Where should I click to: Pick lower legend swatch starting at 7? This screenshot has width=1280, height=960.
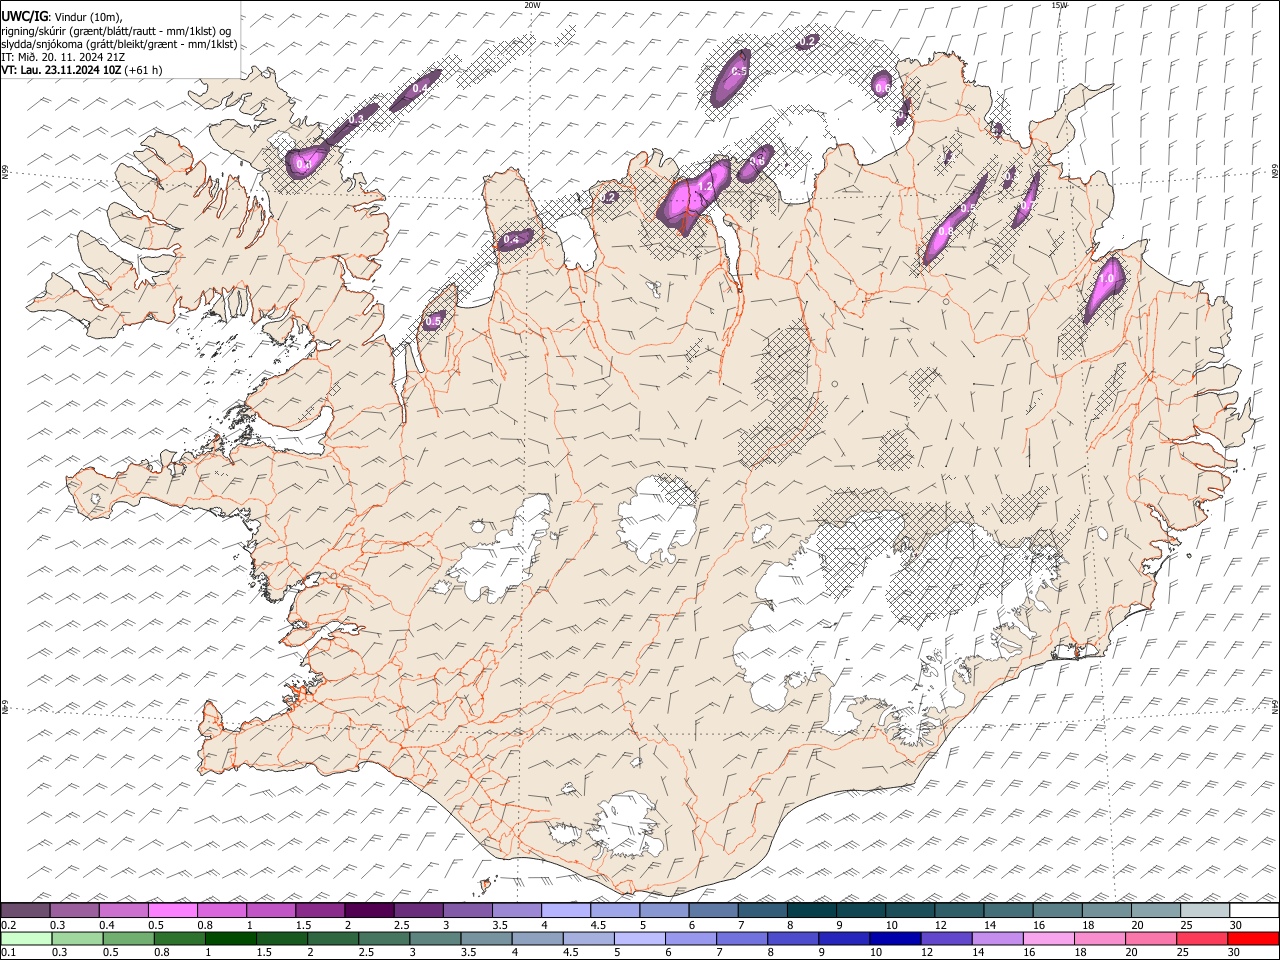(x=741, y=938)
